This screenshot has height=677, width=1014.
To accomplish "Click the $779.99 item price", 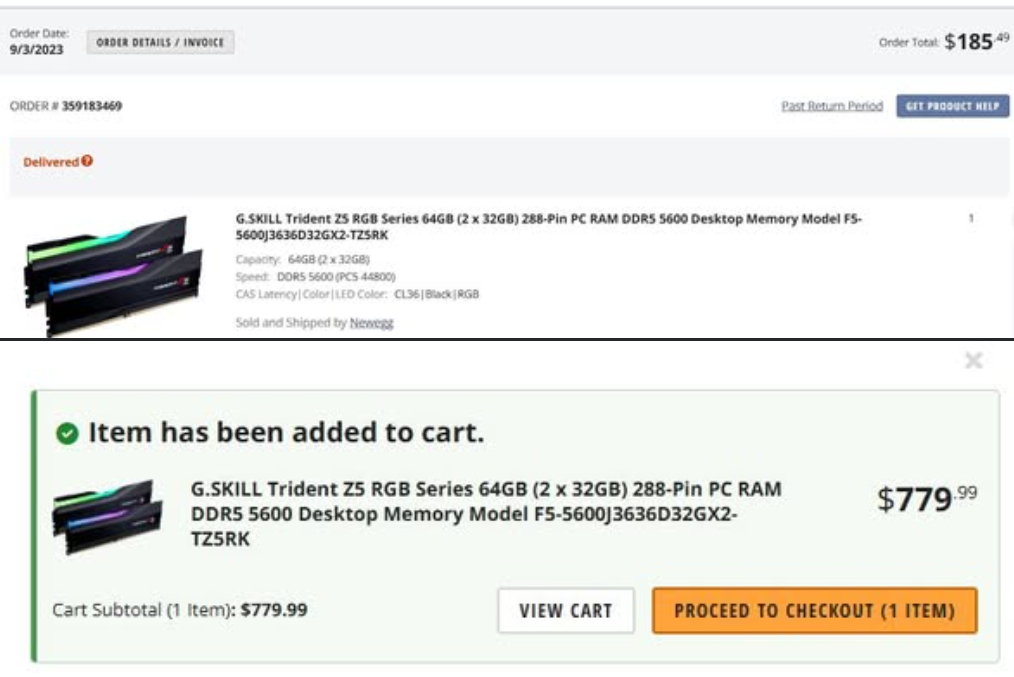I will [927, 498].
